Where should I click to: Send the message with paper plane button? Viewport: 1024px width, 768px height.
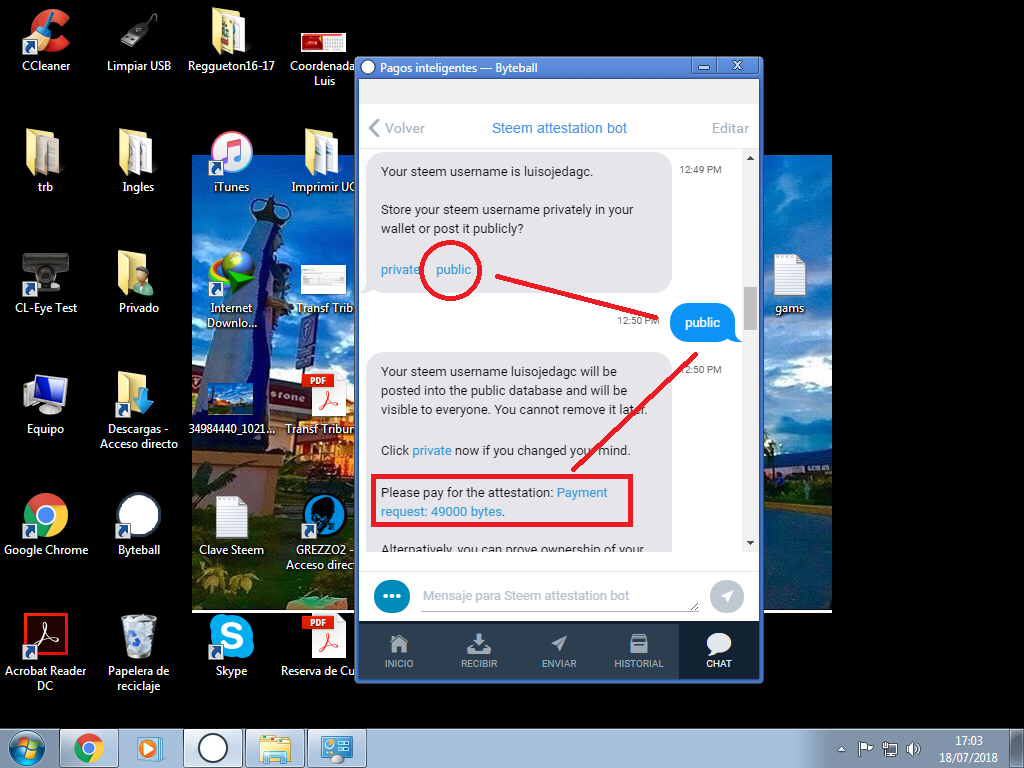click(727, 596)
